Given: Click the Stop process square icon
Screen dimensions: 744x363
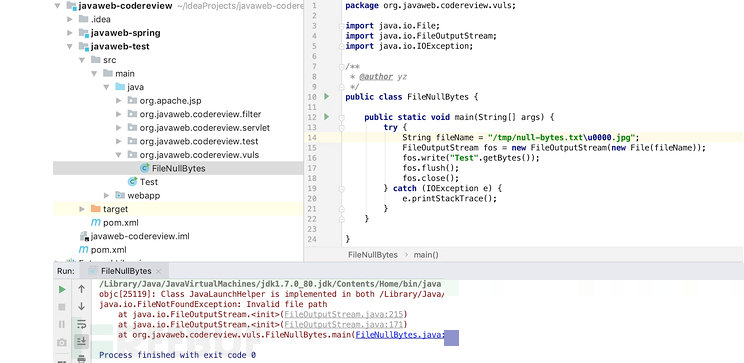Looking at the screenshot, I should tap(62, 307).
